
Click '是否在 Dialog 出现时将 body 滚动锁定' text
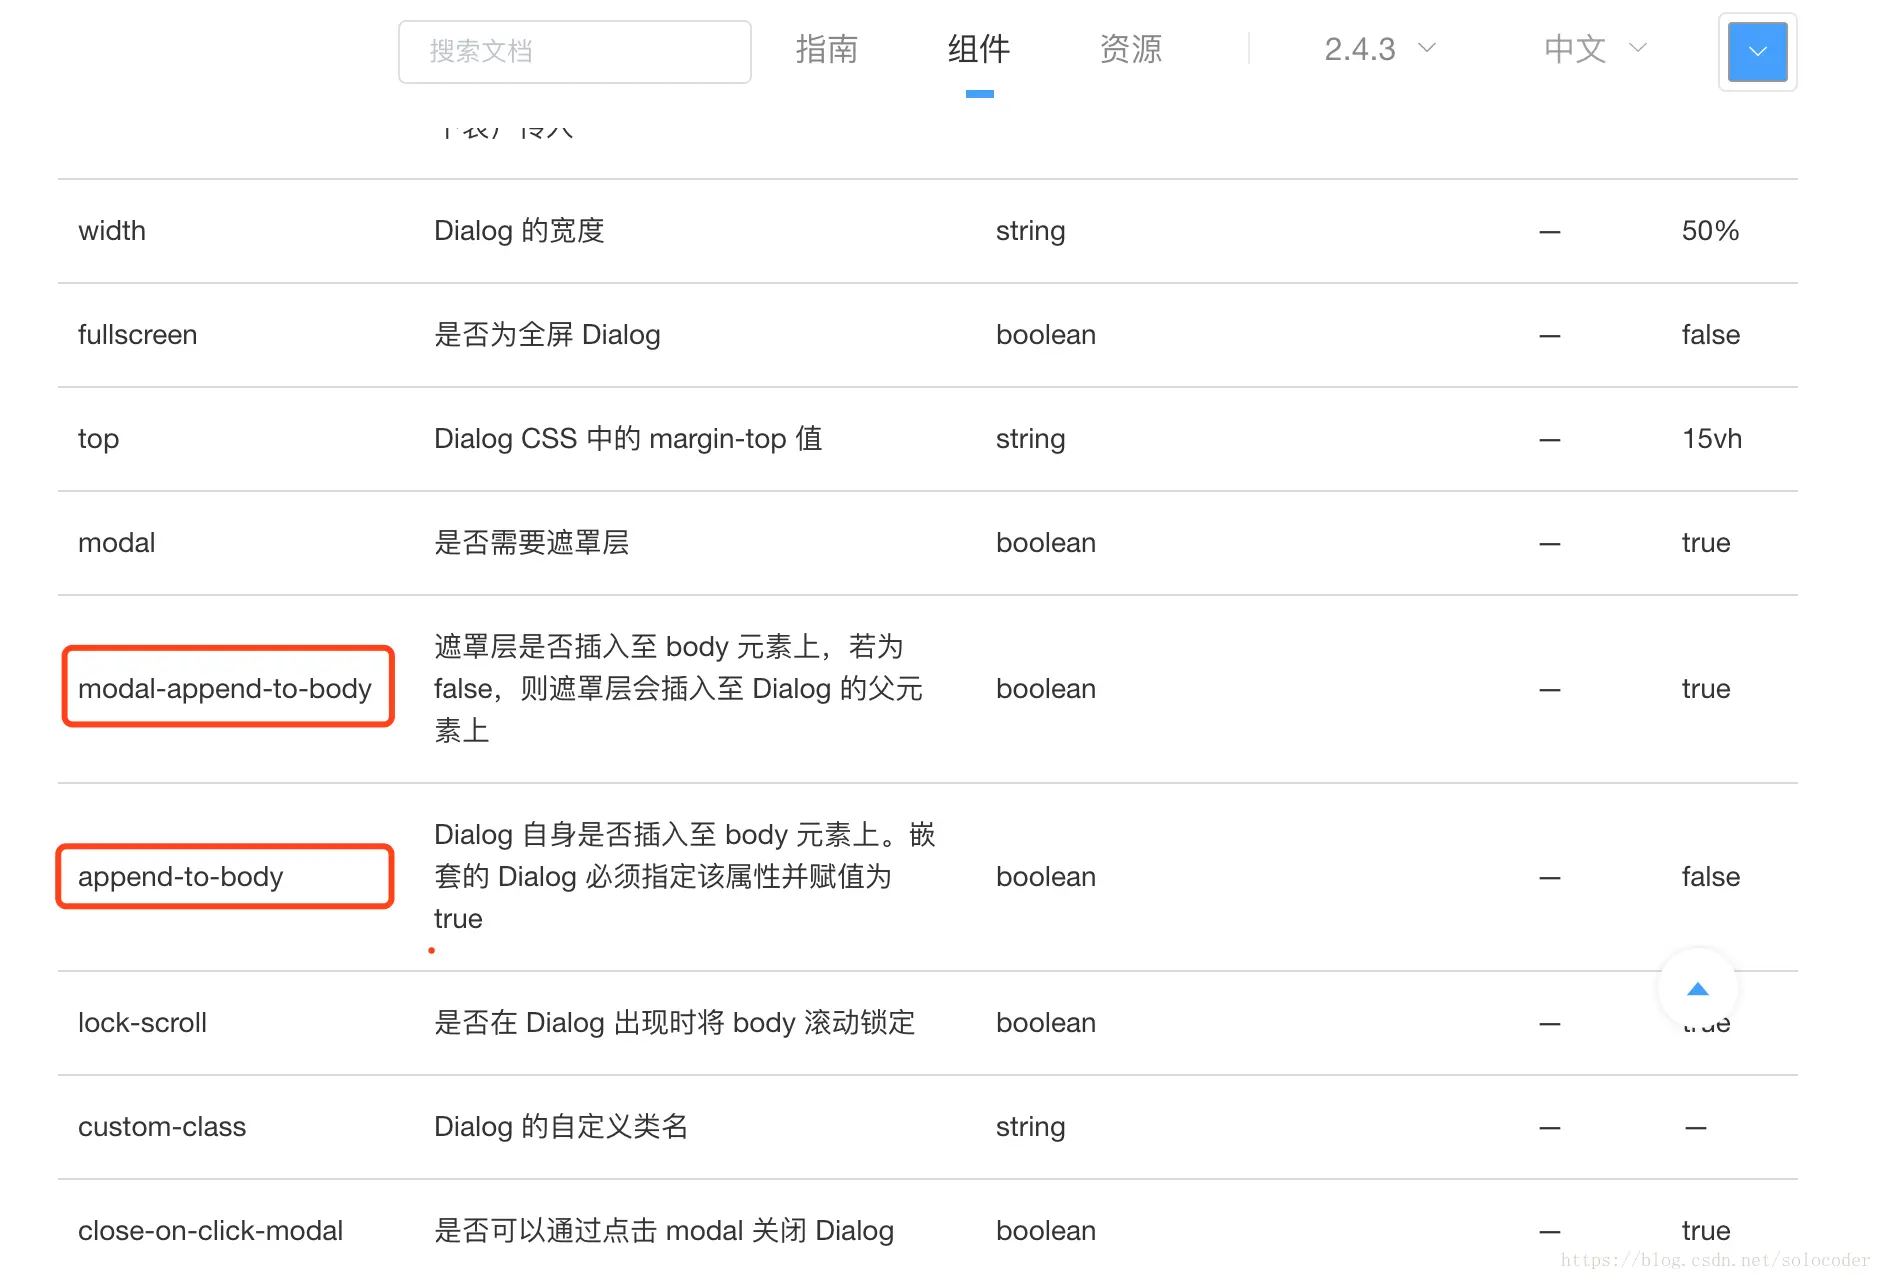(x=675, y=1023)
